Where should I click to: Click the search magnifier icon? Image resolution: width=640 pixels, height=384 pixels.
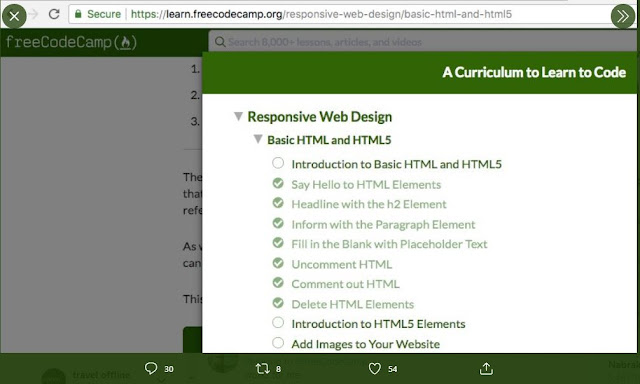tap(220, 42)
